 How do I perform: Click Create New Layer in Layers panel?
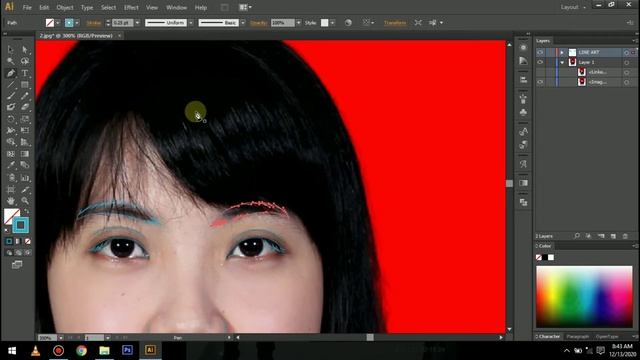click(613, 236)
